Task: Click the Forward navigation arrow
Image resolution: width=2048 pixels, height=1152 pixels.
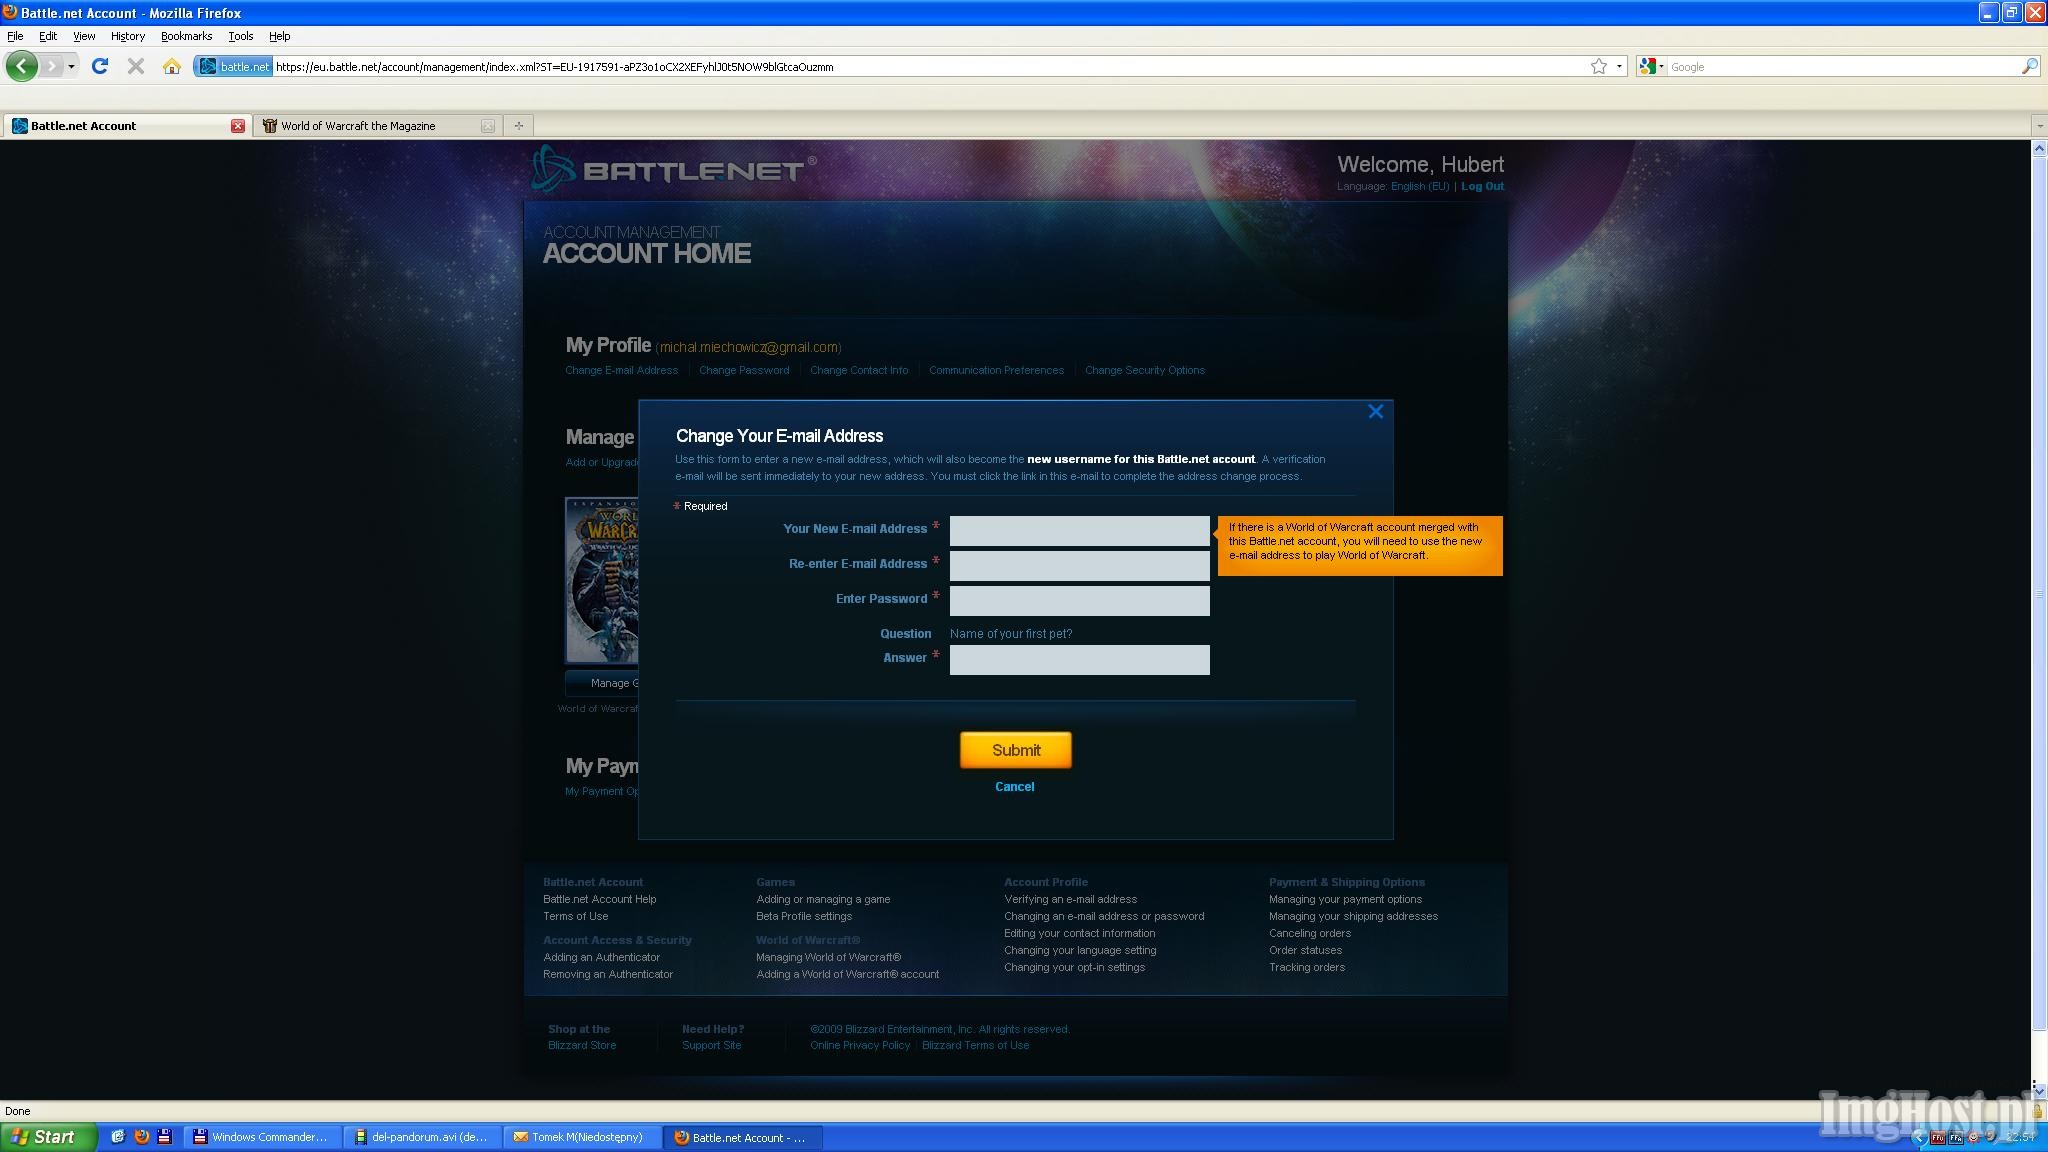Action: coord(52,66)
